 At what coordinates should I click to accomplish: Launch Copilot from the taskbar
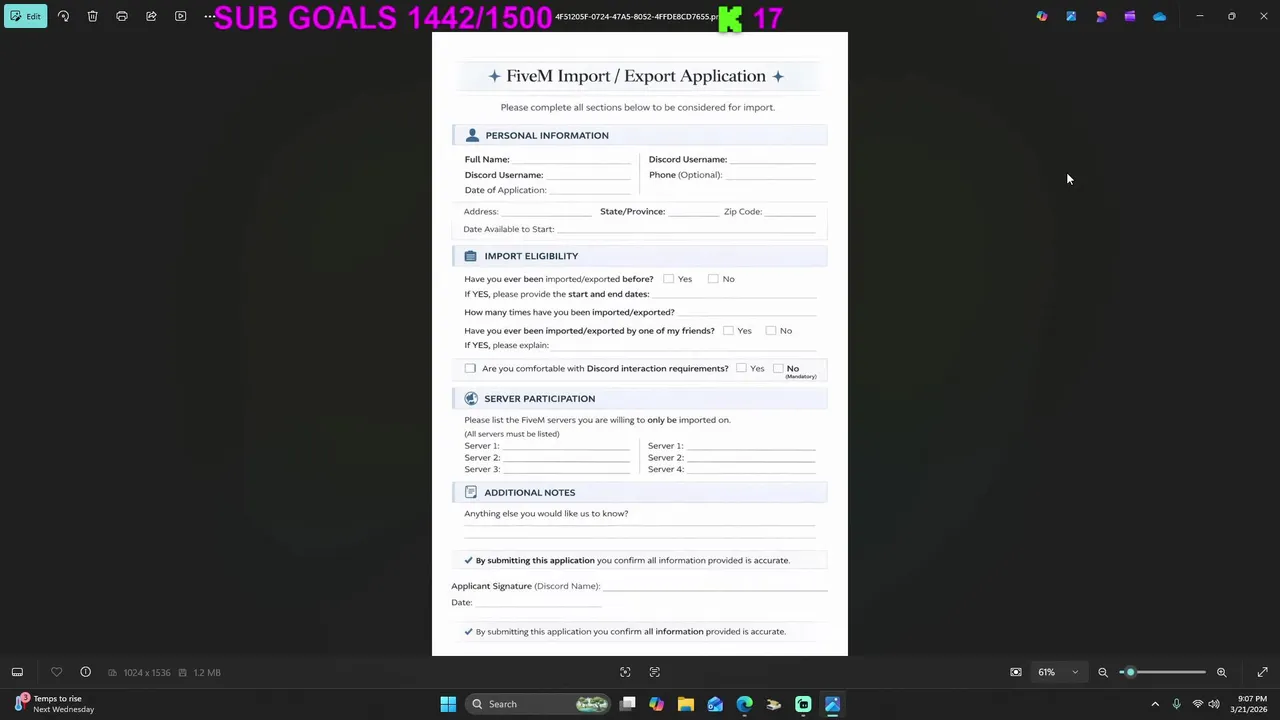click(x=656, y=704)
